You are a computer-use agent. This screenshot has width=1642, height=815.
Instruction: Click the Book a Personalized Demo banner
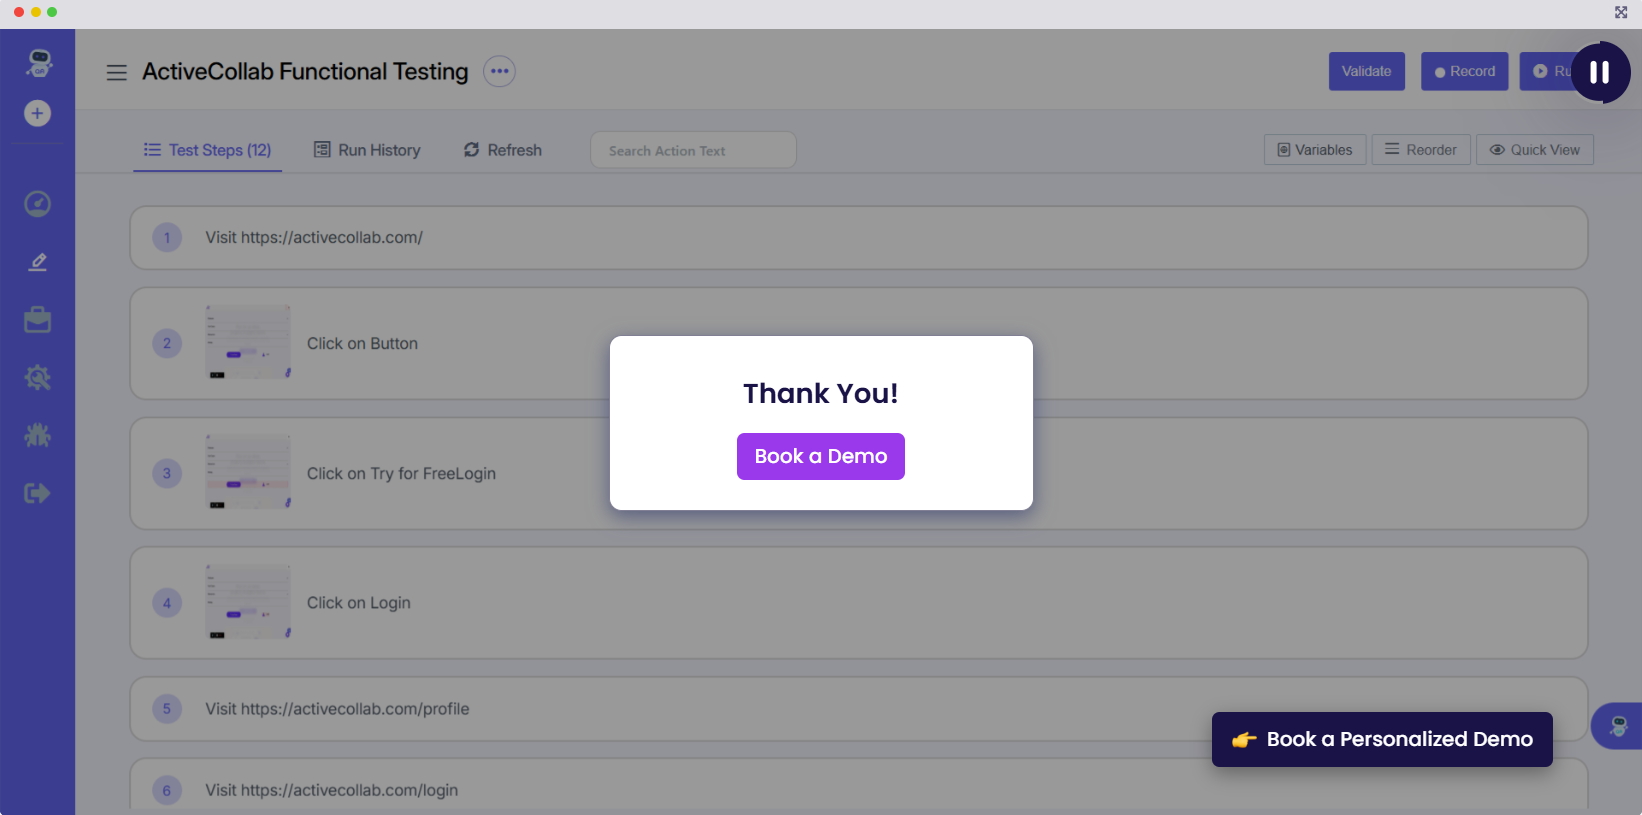coord(1381,739)
